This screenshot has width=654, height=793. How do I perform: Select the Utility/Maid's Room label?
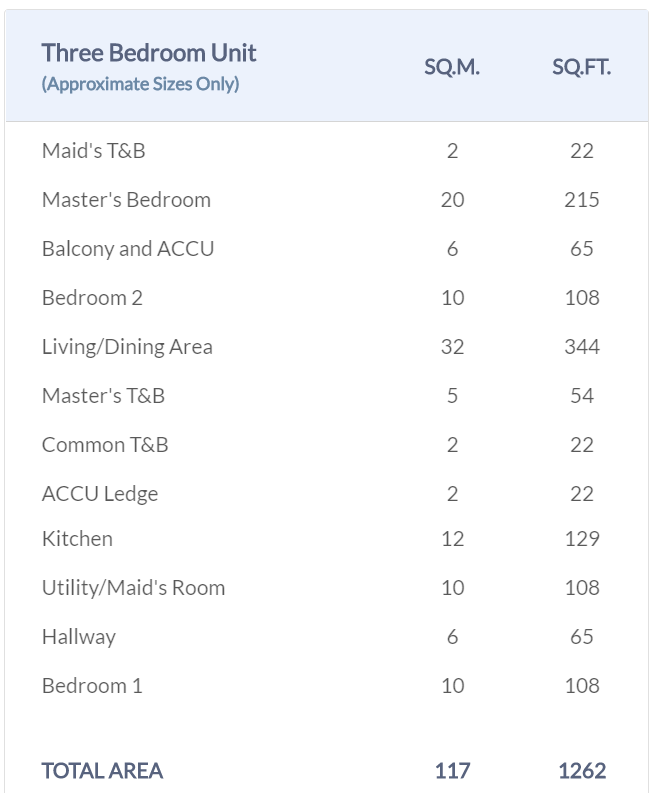point(133,588)
